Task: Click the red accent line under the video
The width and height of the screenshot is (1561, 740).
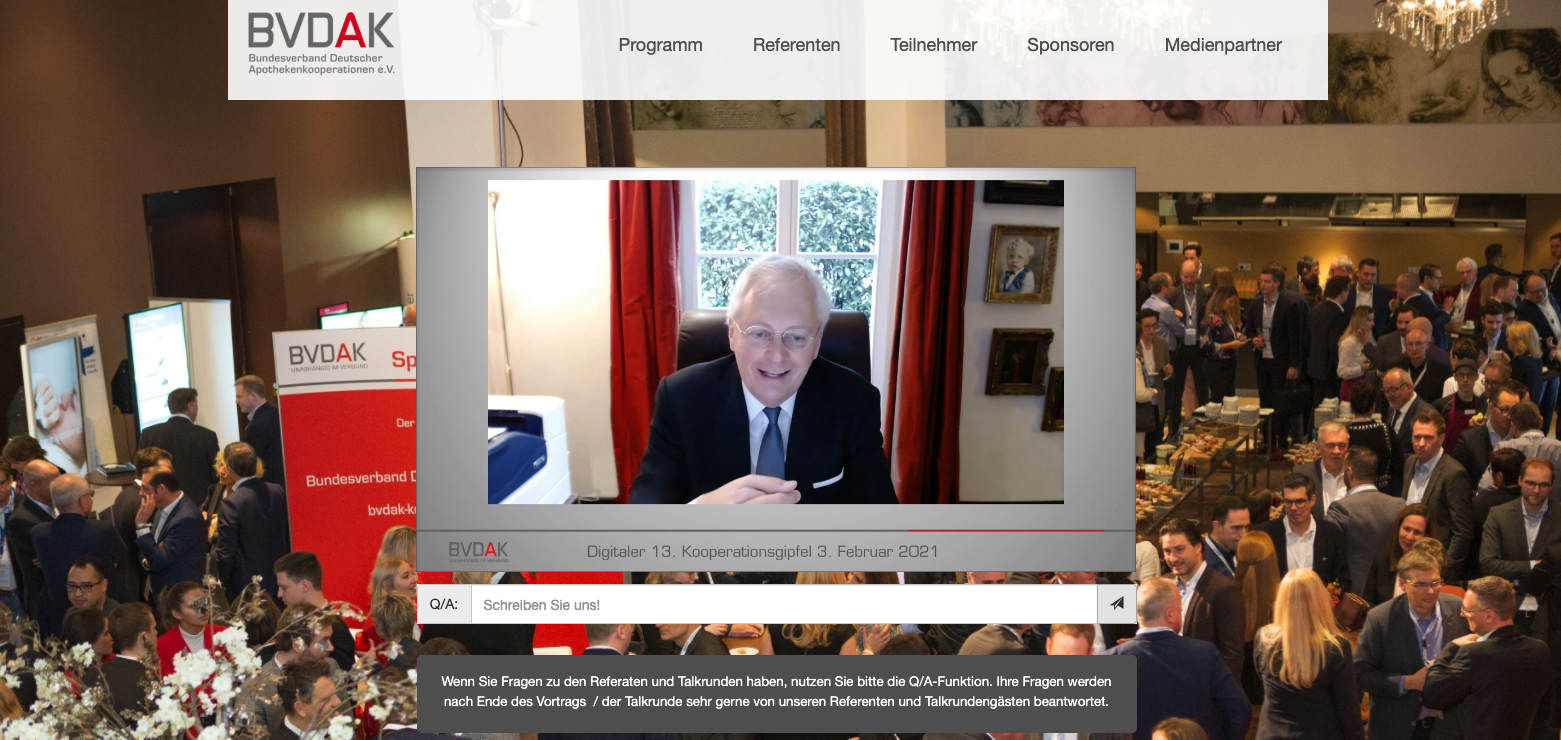Action: 1004,530
